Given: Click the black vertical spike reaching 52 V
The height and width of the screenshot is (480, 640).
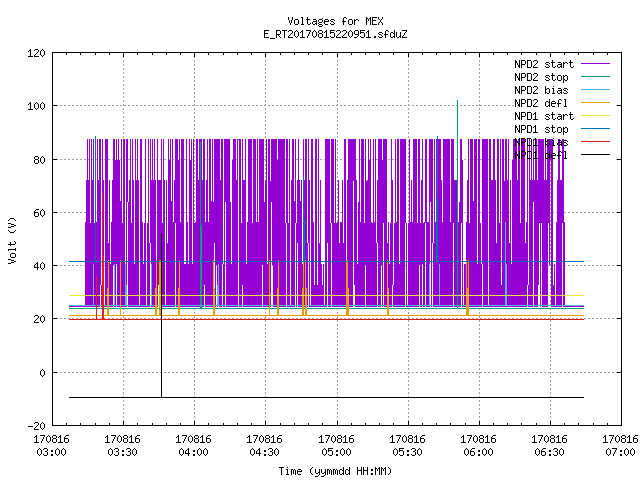Looking at the screenshot, I should click(161, 314).
